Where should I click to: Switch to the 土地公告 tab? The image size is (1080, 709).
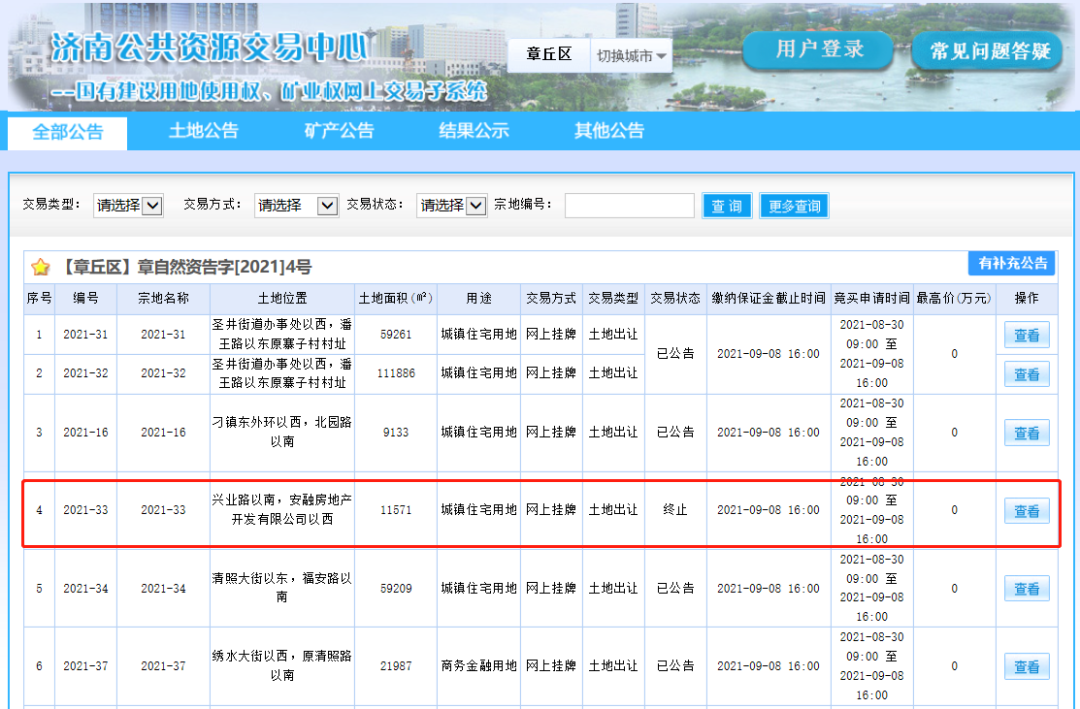pos(203,131)
